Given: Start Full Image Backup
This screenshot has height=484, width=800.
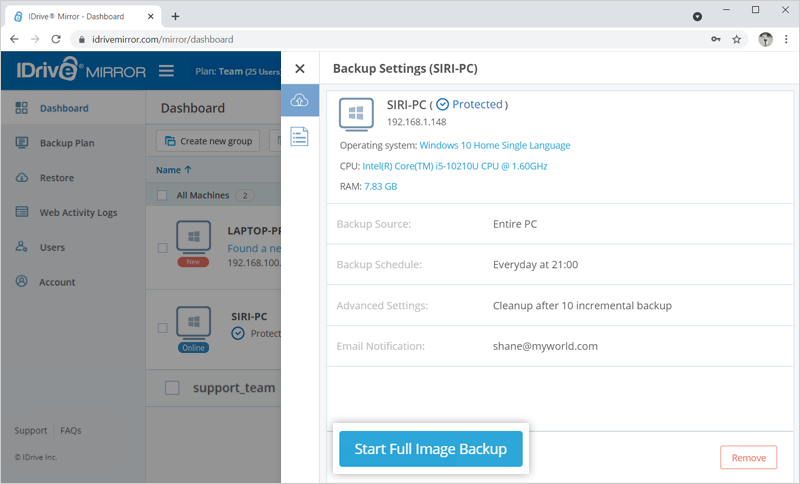Looking at the screenshot, I should pos(431,449).
